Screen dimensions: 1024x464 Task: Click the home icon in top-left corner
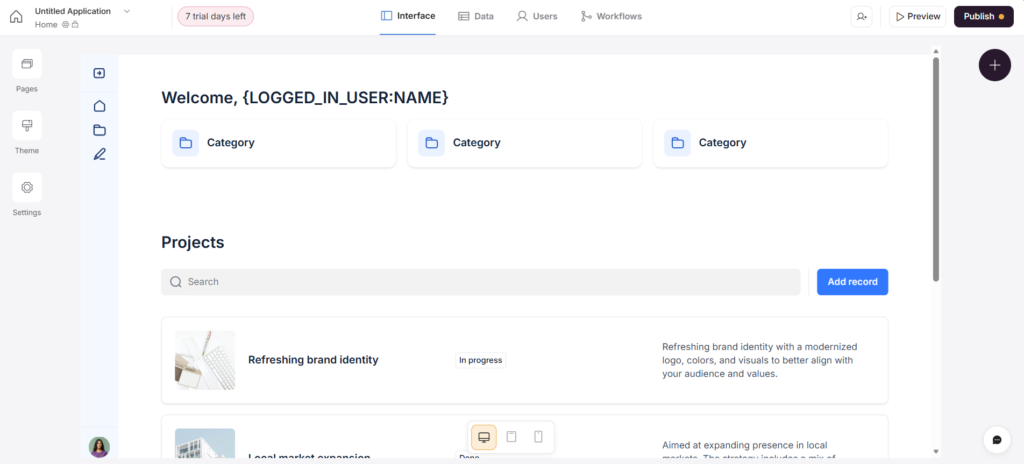tap(16, 17)
